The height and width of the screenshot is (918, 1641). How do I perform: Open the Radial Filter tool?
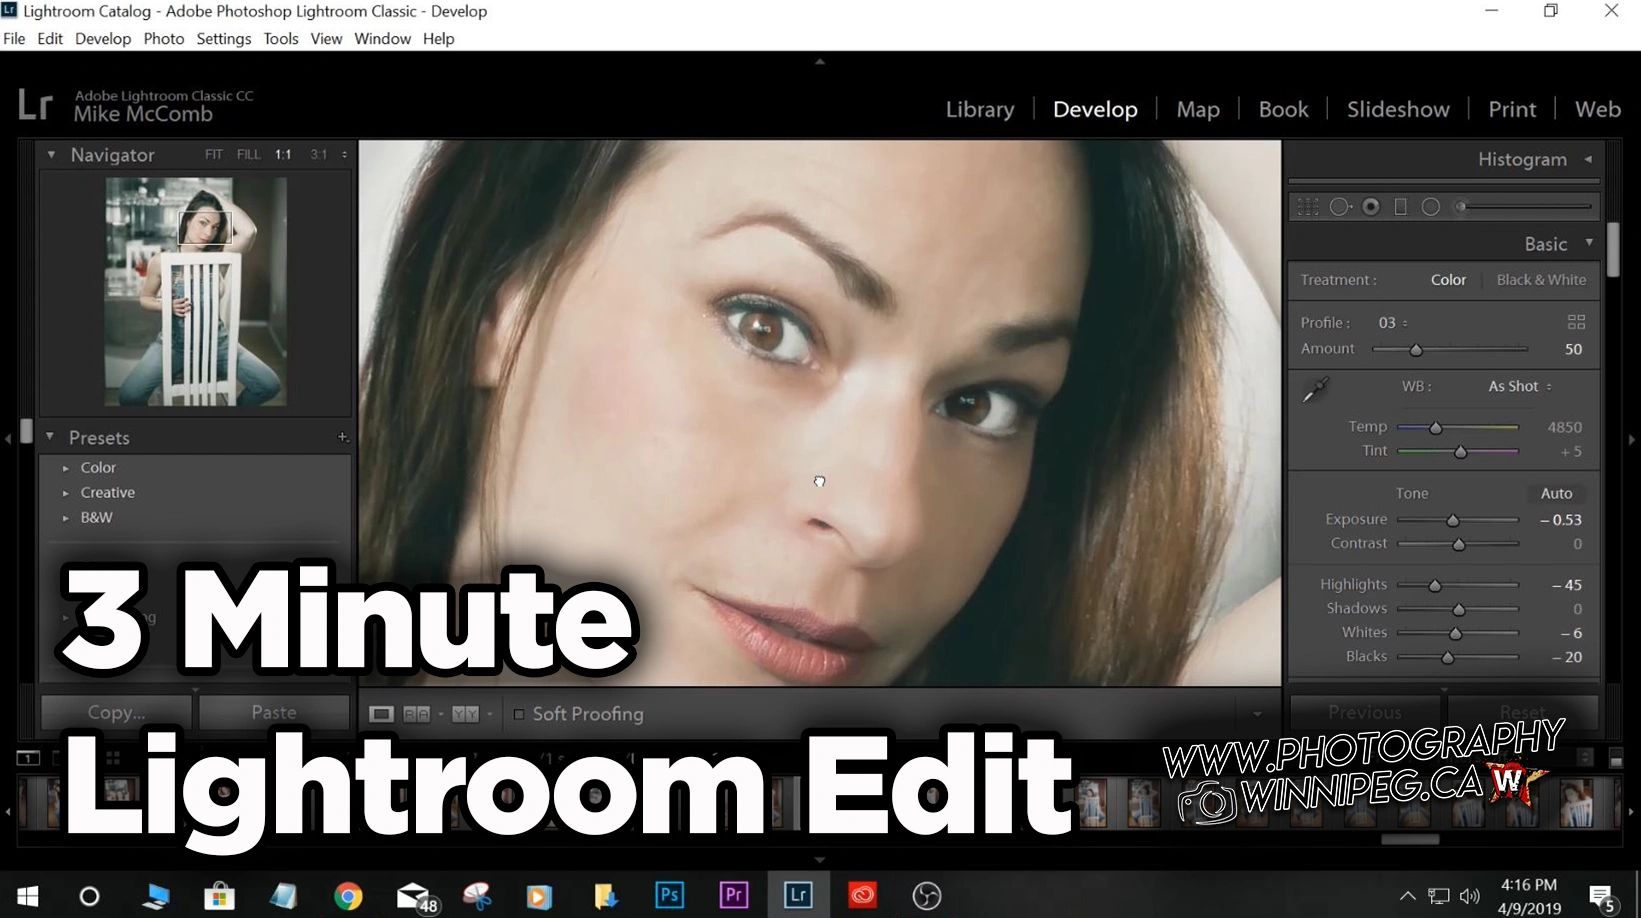click(1431, 207)
